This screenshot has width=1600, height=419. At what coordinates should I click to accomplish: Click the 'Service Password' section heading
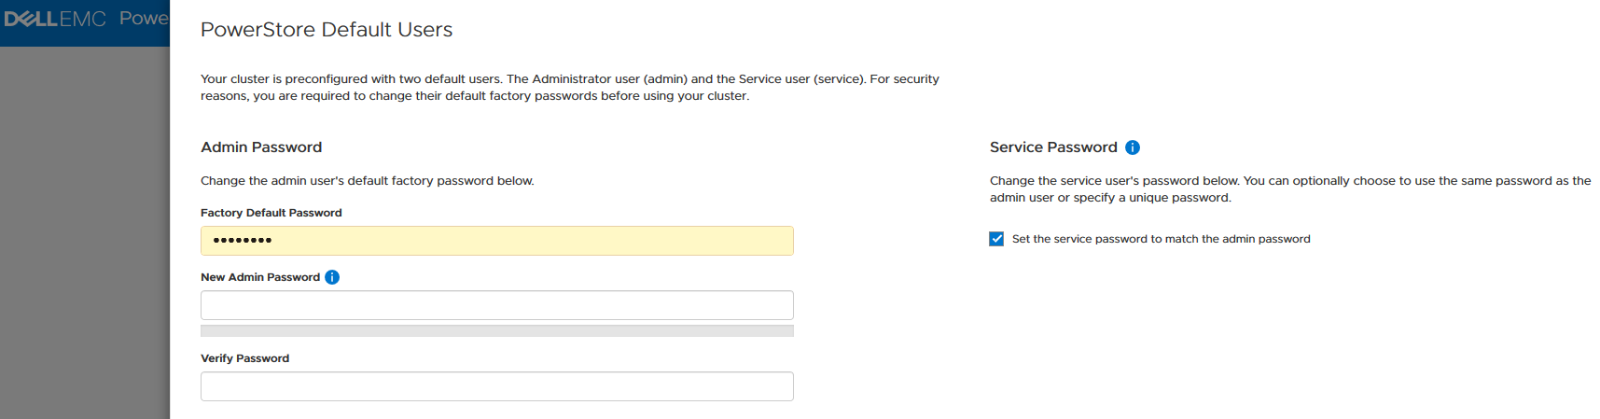(1053, 147)
